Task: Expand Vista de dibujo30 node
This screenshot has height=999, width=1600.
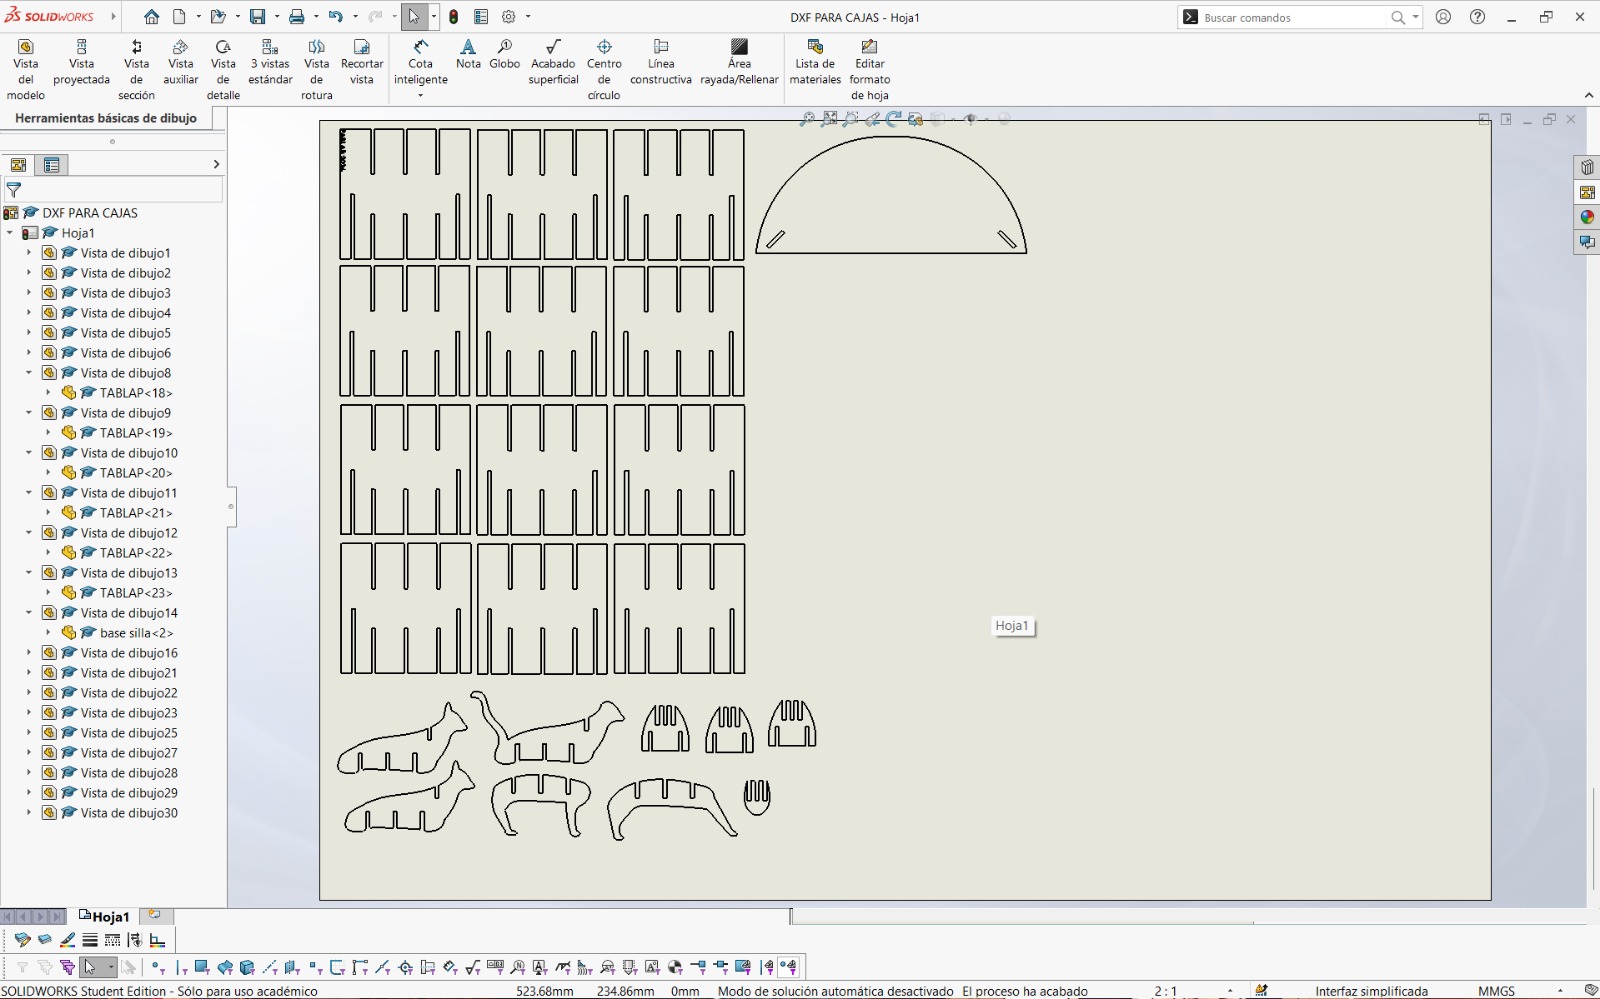Action: [x=29, y=813]
